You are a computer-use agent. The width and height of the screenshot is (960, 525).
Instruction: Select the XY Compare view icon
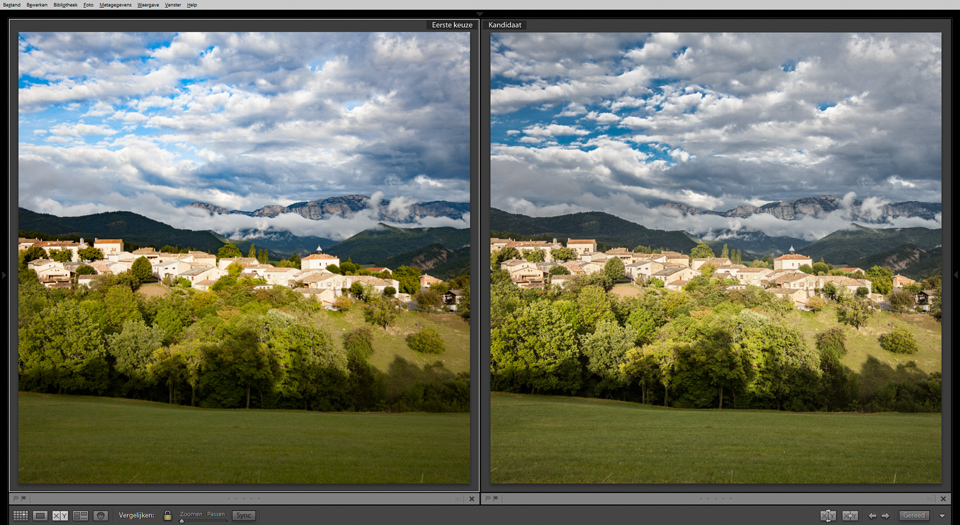60,515
